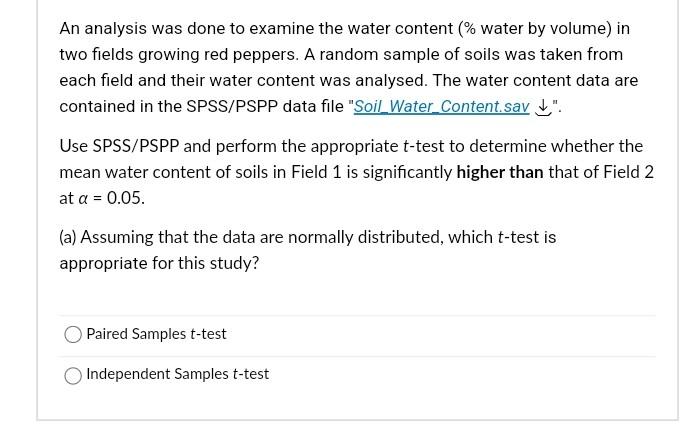Click the empty row area right of Independent Samples option
The width and height of the screenshot is (697, 430).
(462, 374)
